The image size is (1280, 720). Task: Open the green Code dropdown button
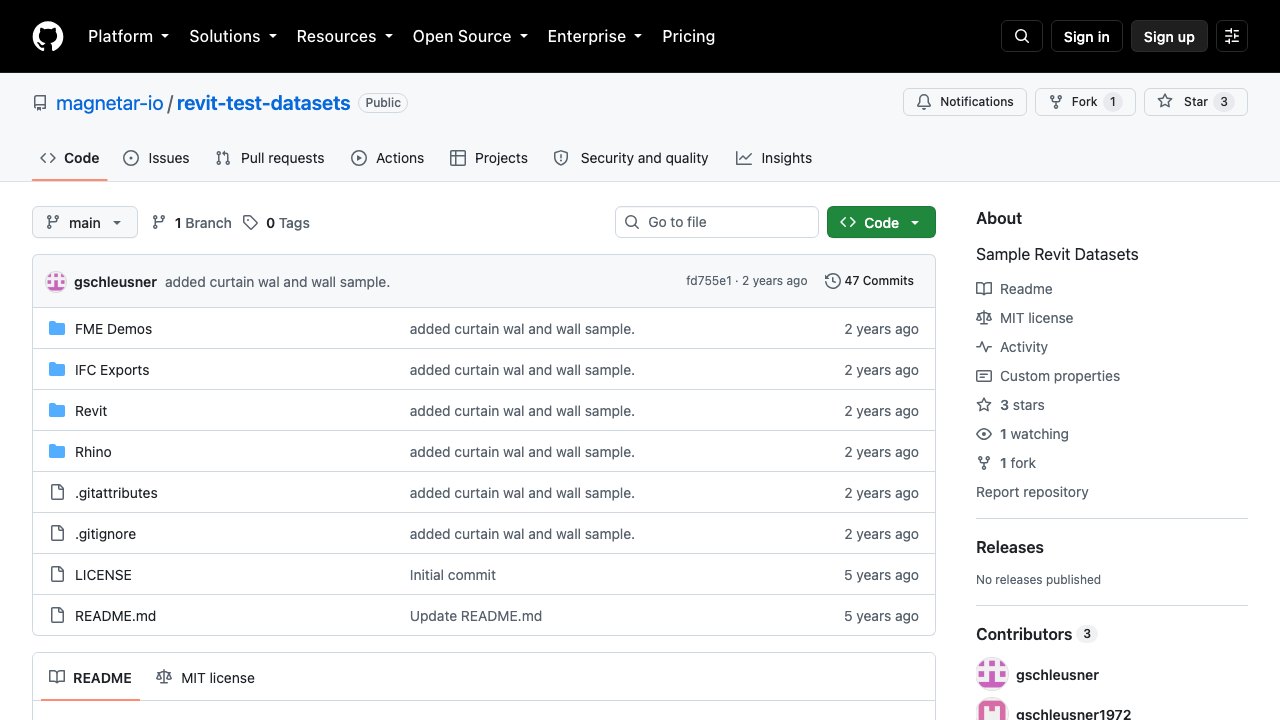881,222
